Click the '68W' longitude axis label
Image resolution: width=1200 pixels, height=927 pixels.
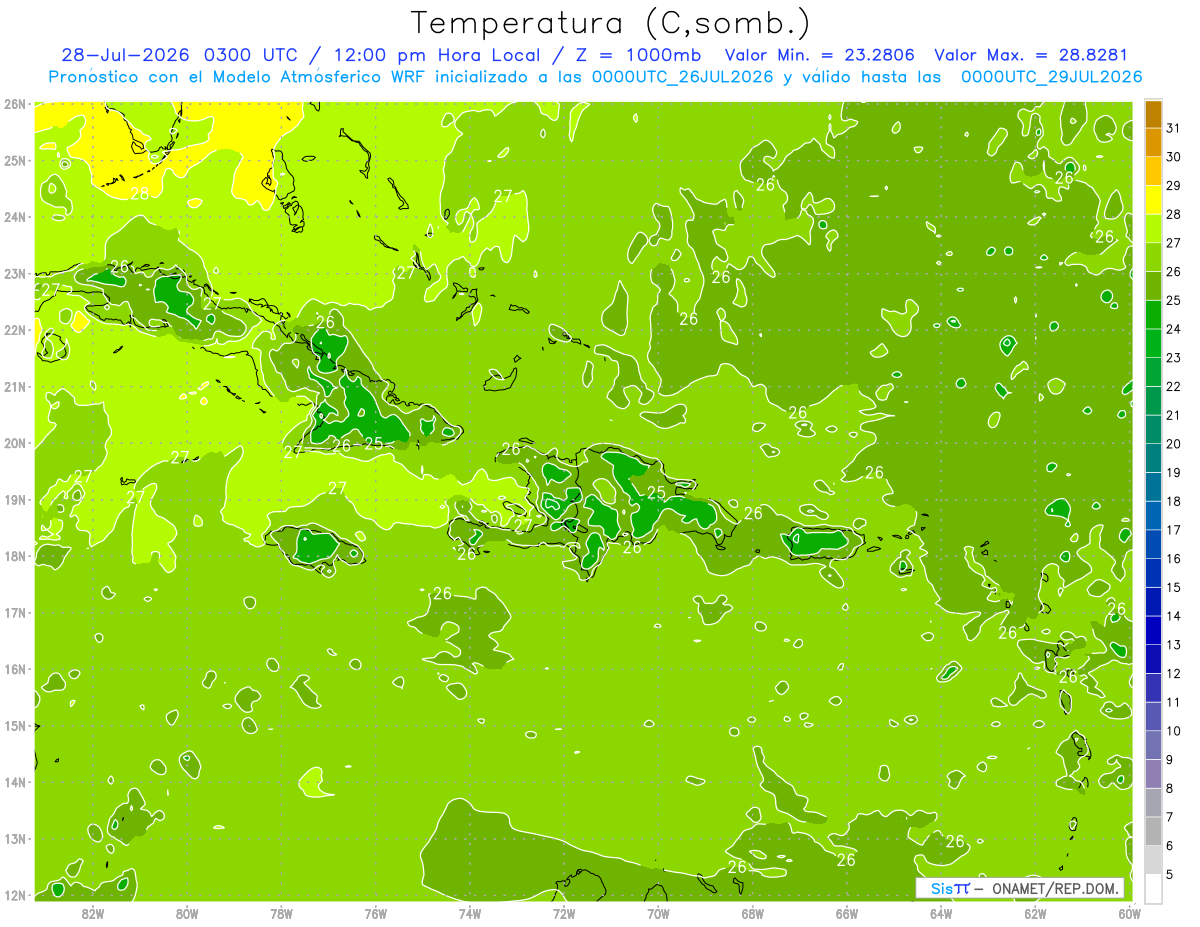[752, 913]
